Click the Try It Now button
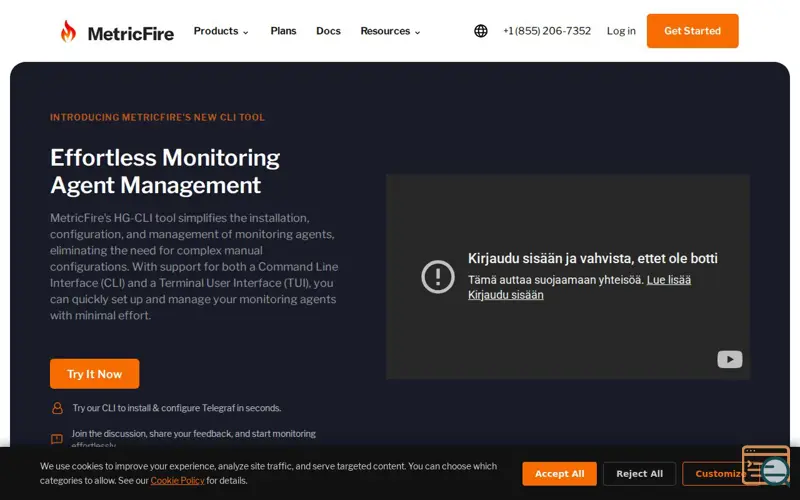Viewport: 800px width, 500px height. [x=94, y=374]
